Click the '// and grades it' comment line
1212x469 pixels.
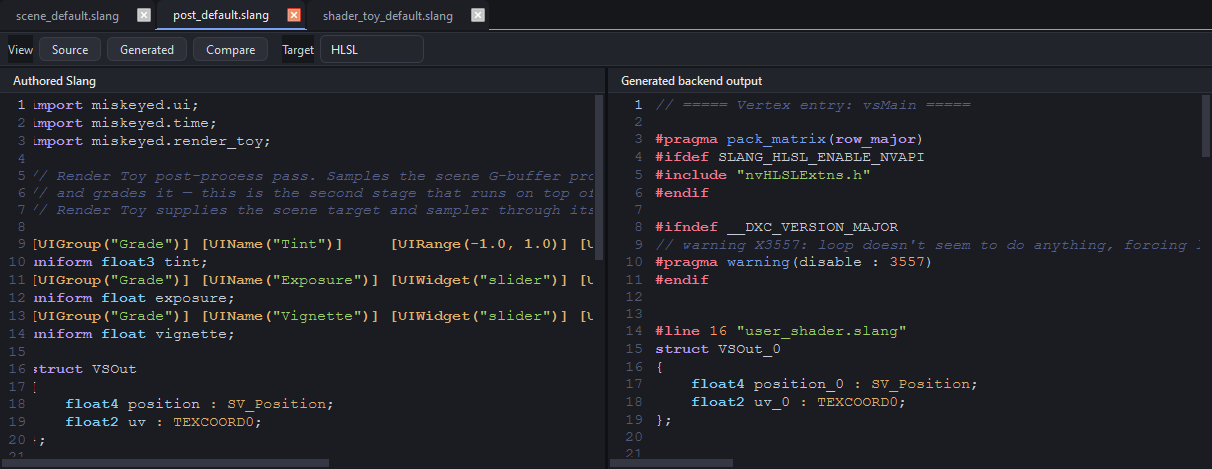click(x=314, y=193)
